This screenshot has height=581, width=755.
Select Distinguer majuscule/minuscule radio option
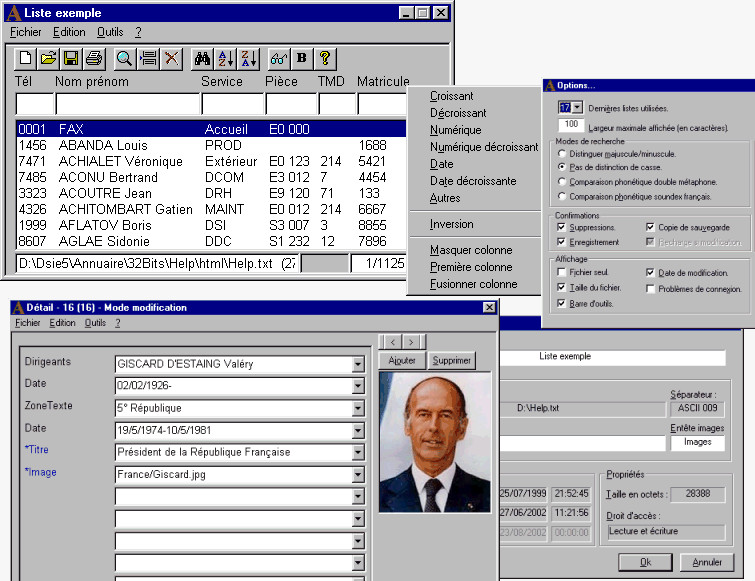pos(561,154)
